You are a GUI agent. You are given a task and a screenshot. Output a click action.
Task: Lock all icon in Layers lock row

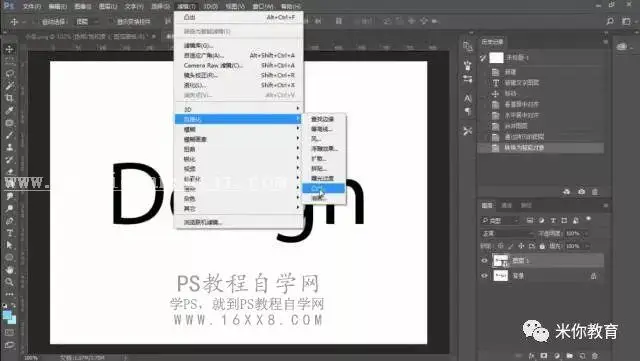pyautogui.click(x=542, y=246)
